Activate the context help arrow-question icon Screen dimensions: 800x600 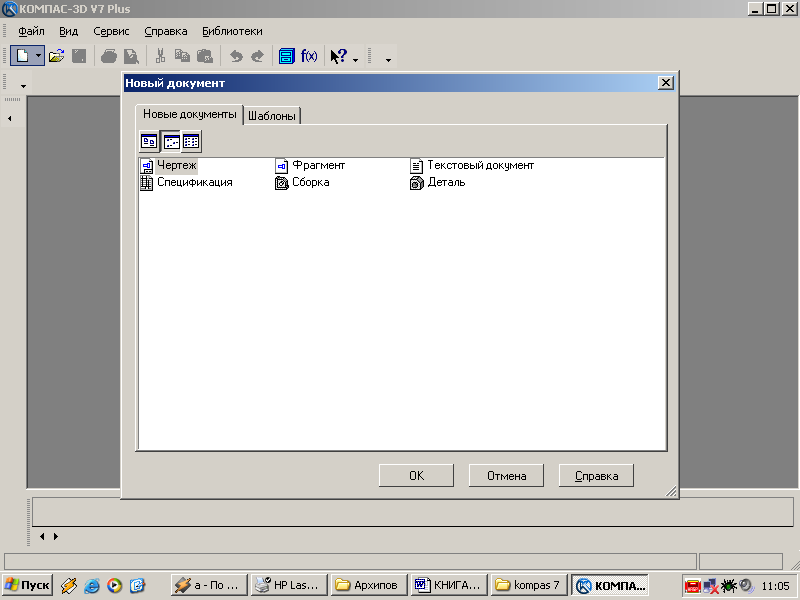tap(338, 56)
